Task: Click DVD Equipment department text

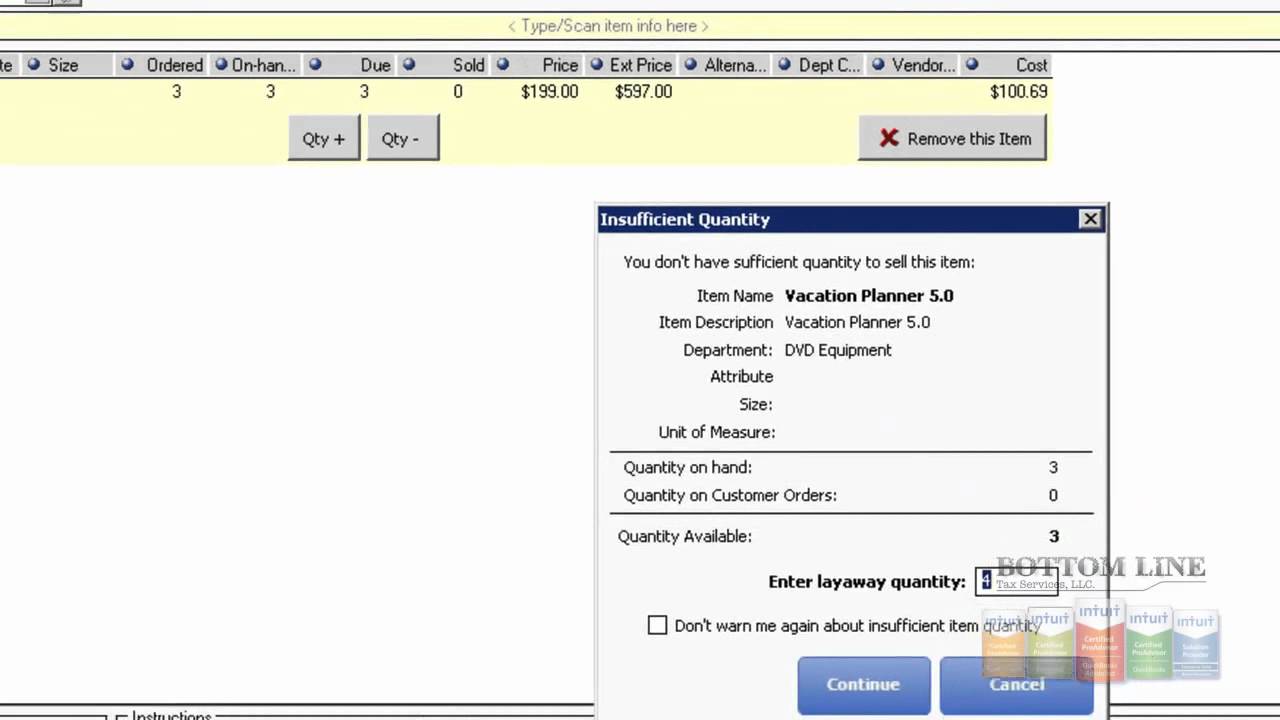Action: 838,350
